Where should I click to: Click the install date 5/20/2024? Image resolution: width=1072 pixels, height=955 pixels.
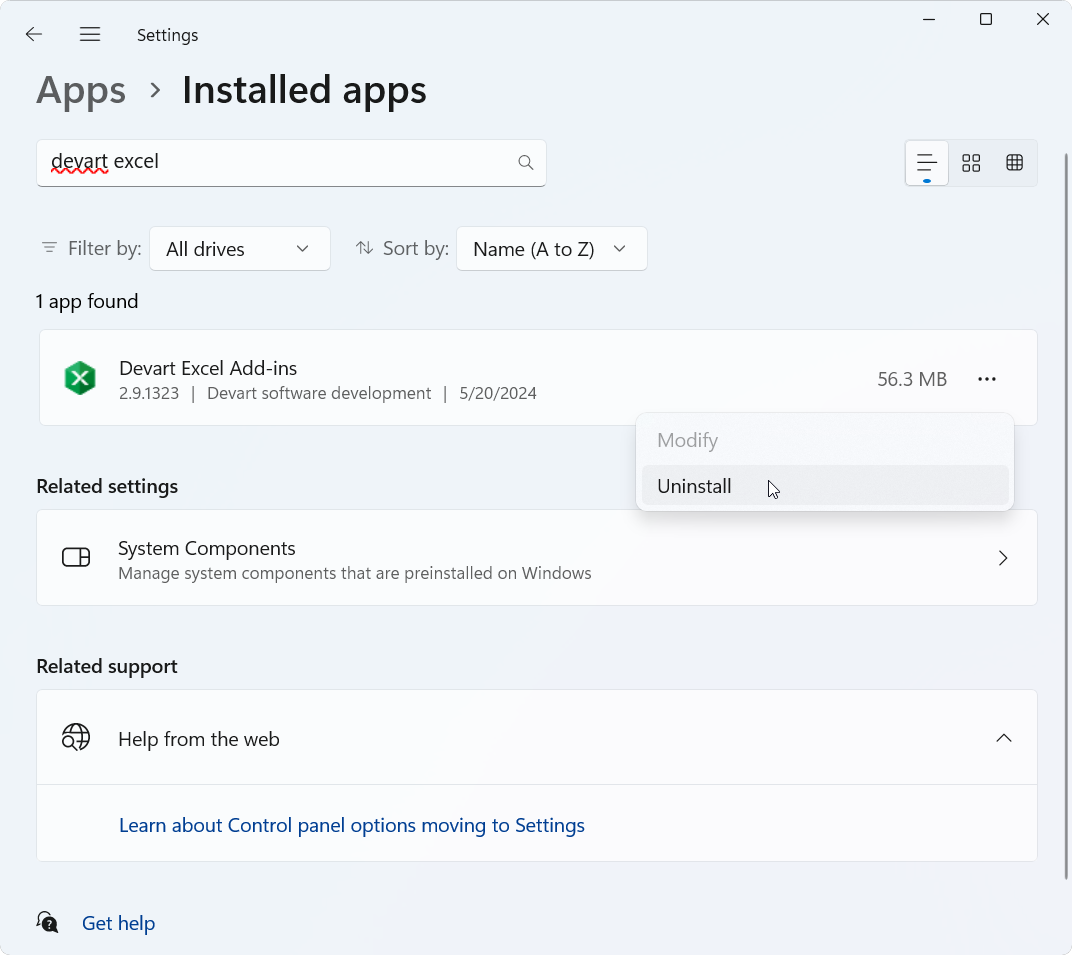click(x=498, y=393)
